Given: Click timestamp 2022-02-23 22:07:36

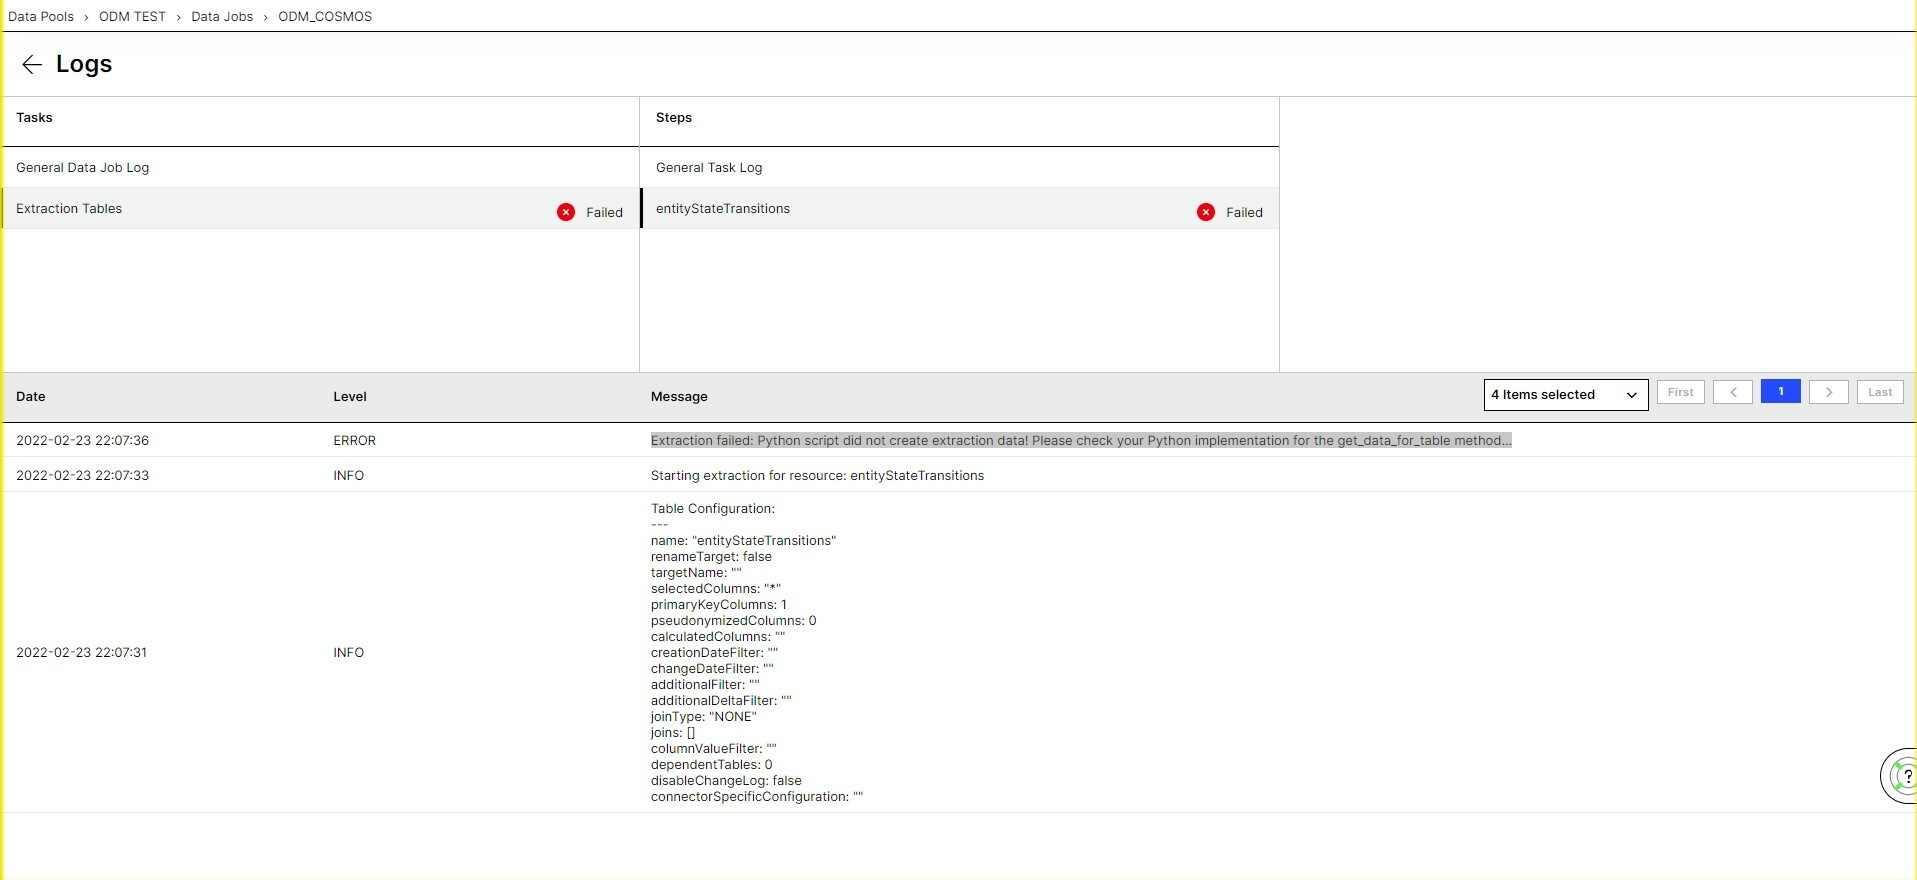Looking at the screenshot, I should [x=82, y=440].
